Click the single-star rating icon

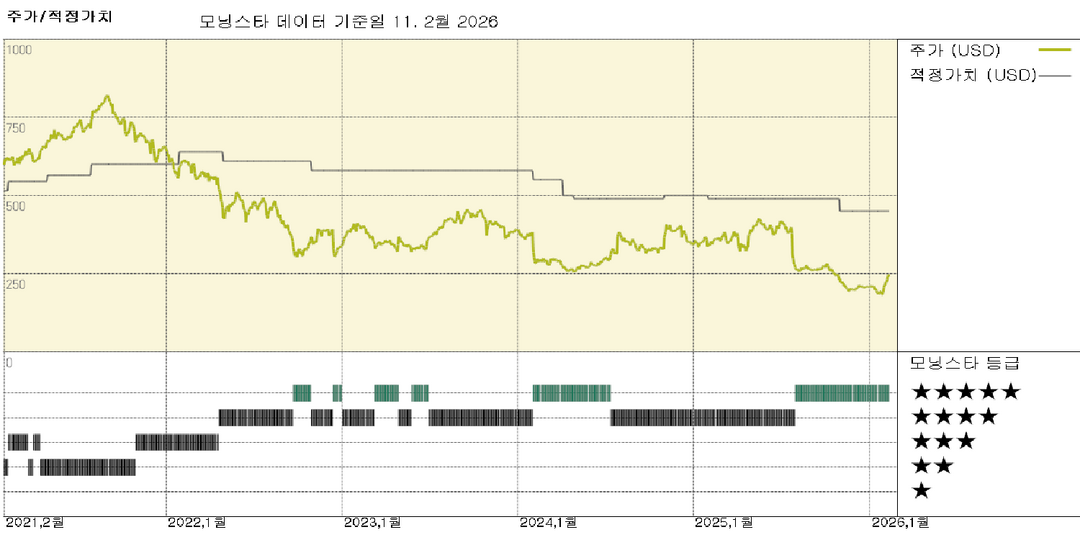tap(921, 490)
